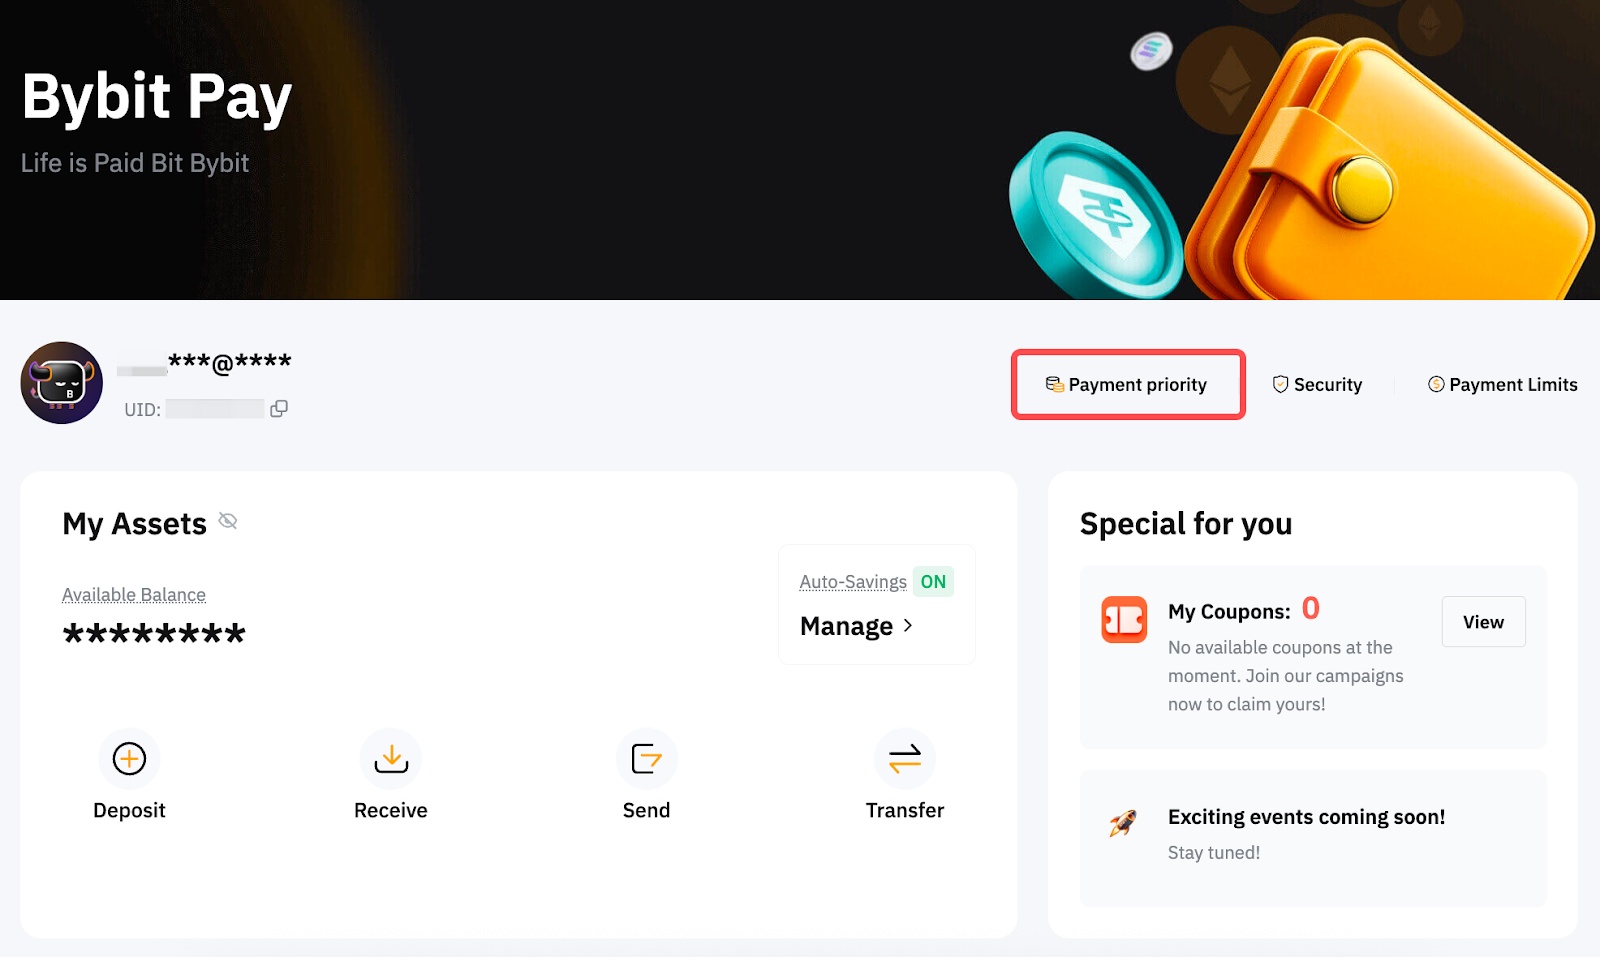Viewport: 1600px width, 957px height.
Task: Click the Available Balance underlined label
Action: click(x=134, y=595)
